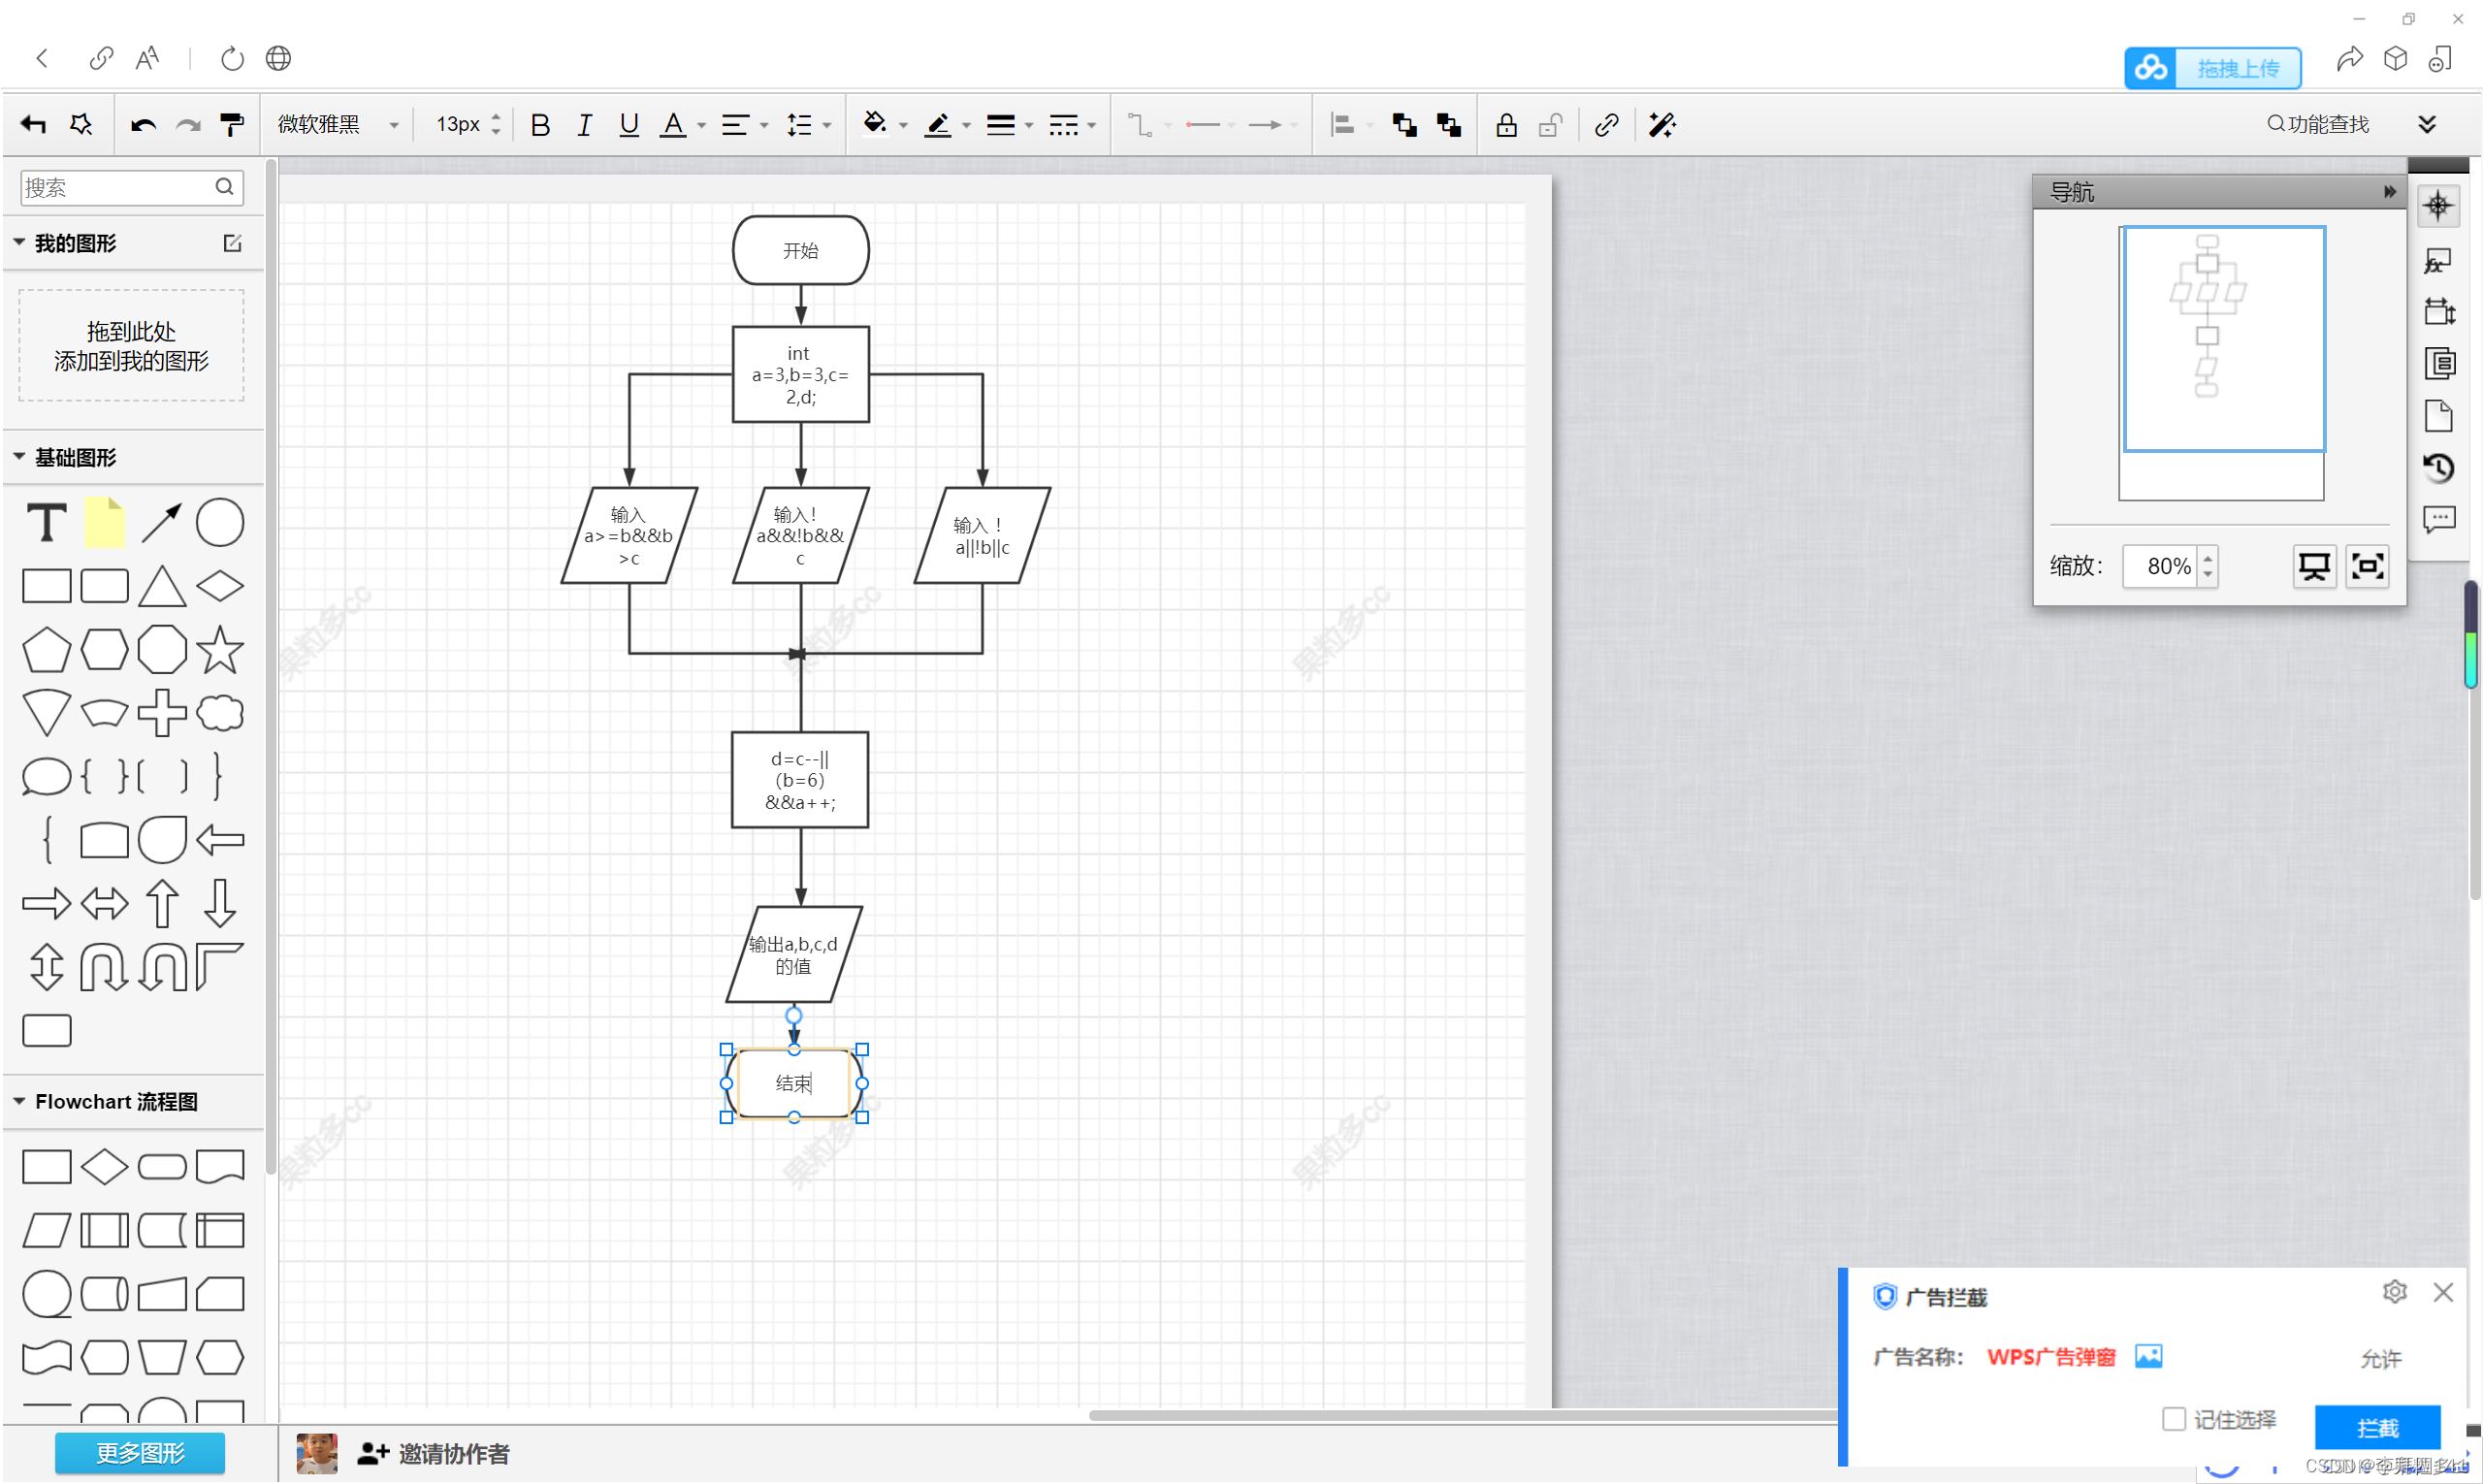
Task: Open the font family dropdown 微软雅黑
Action: tap(338, 124)
